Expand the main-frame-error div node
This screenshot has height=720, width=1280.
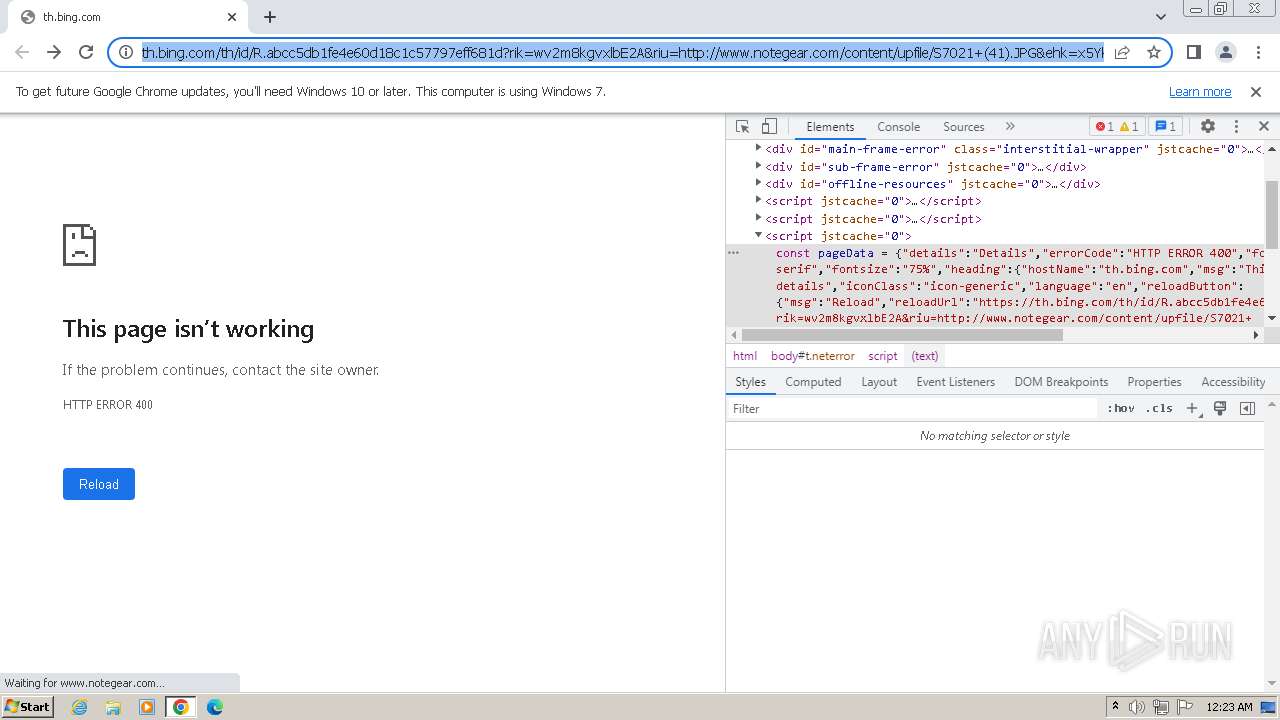pos(758,148)
